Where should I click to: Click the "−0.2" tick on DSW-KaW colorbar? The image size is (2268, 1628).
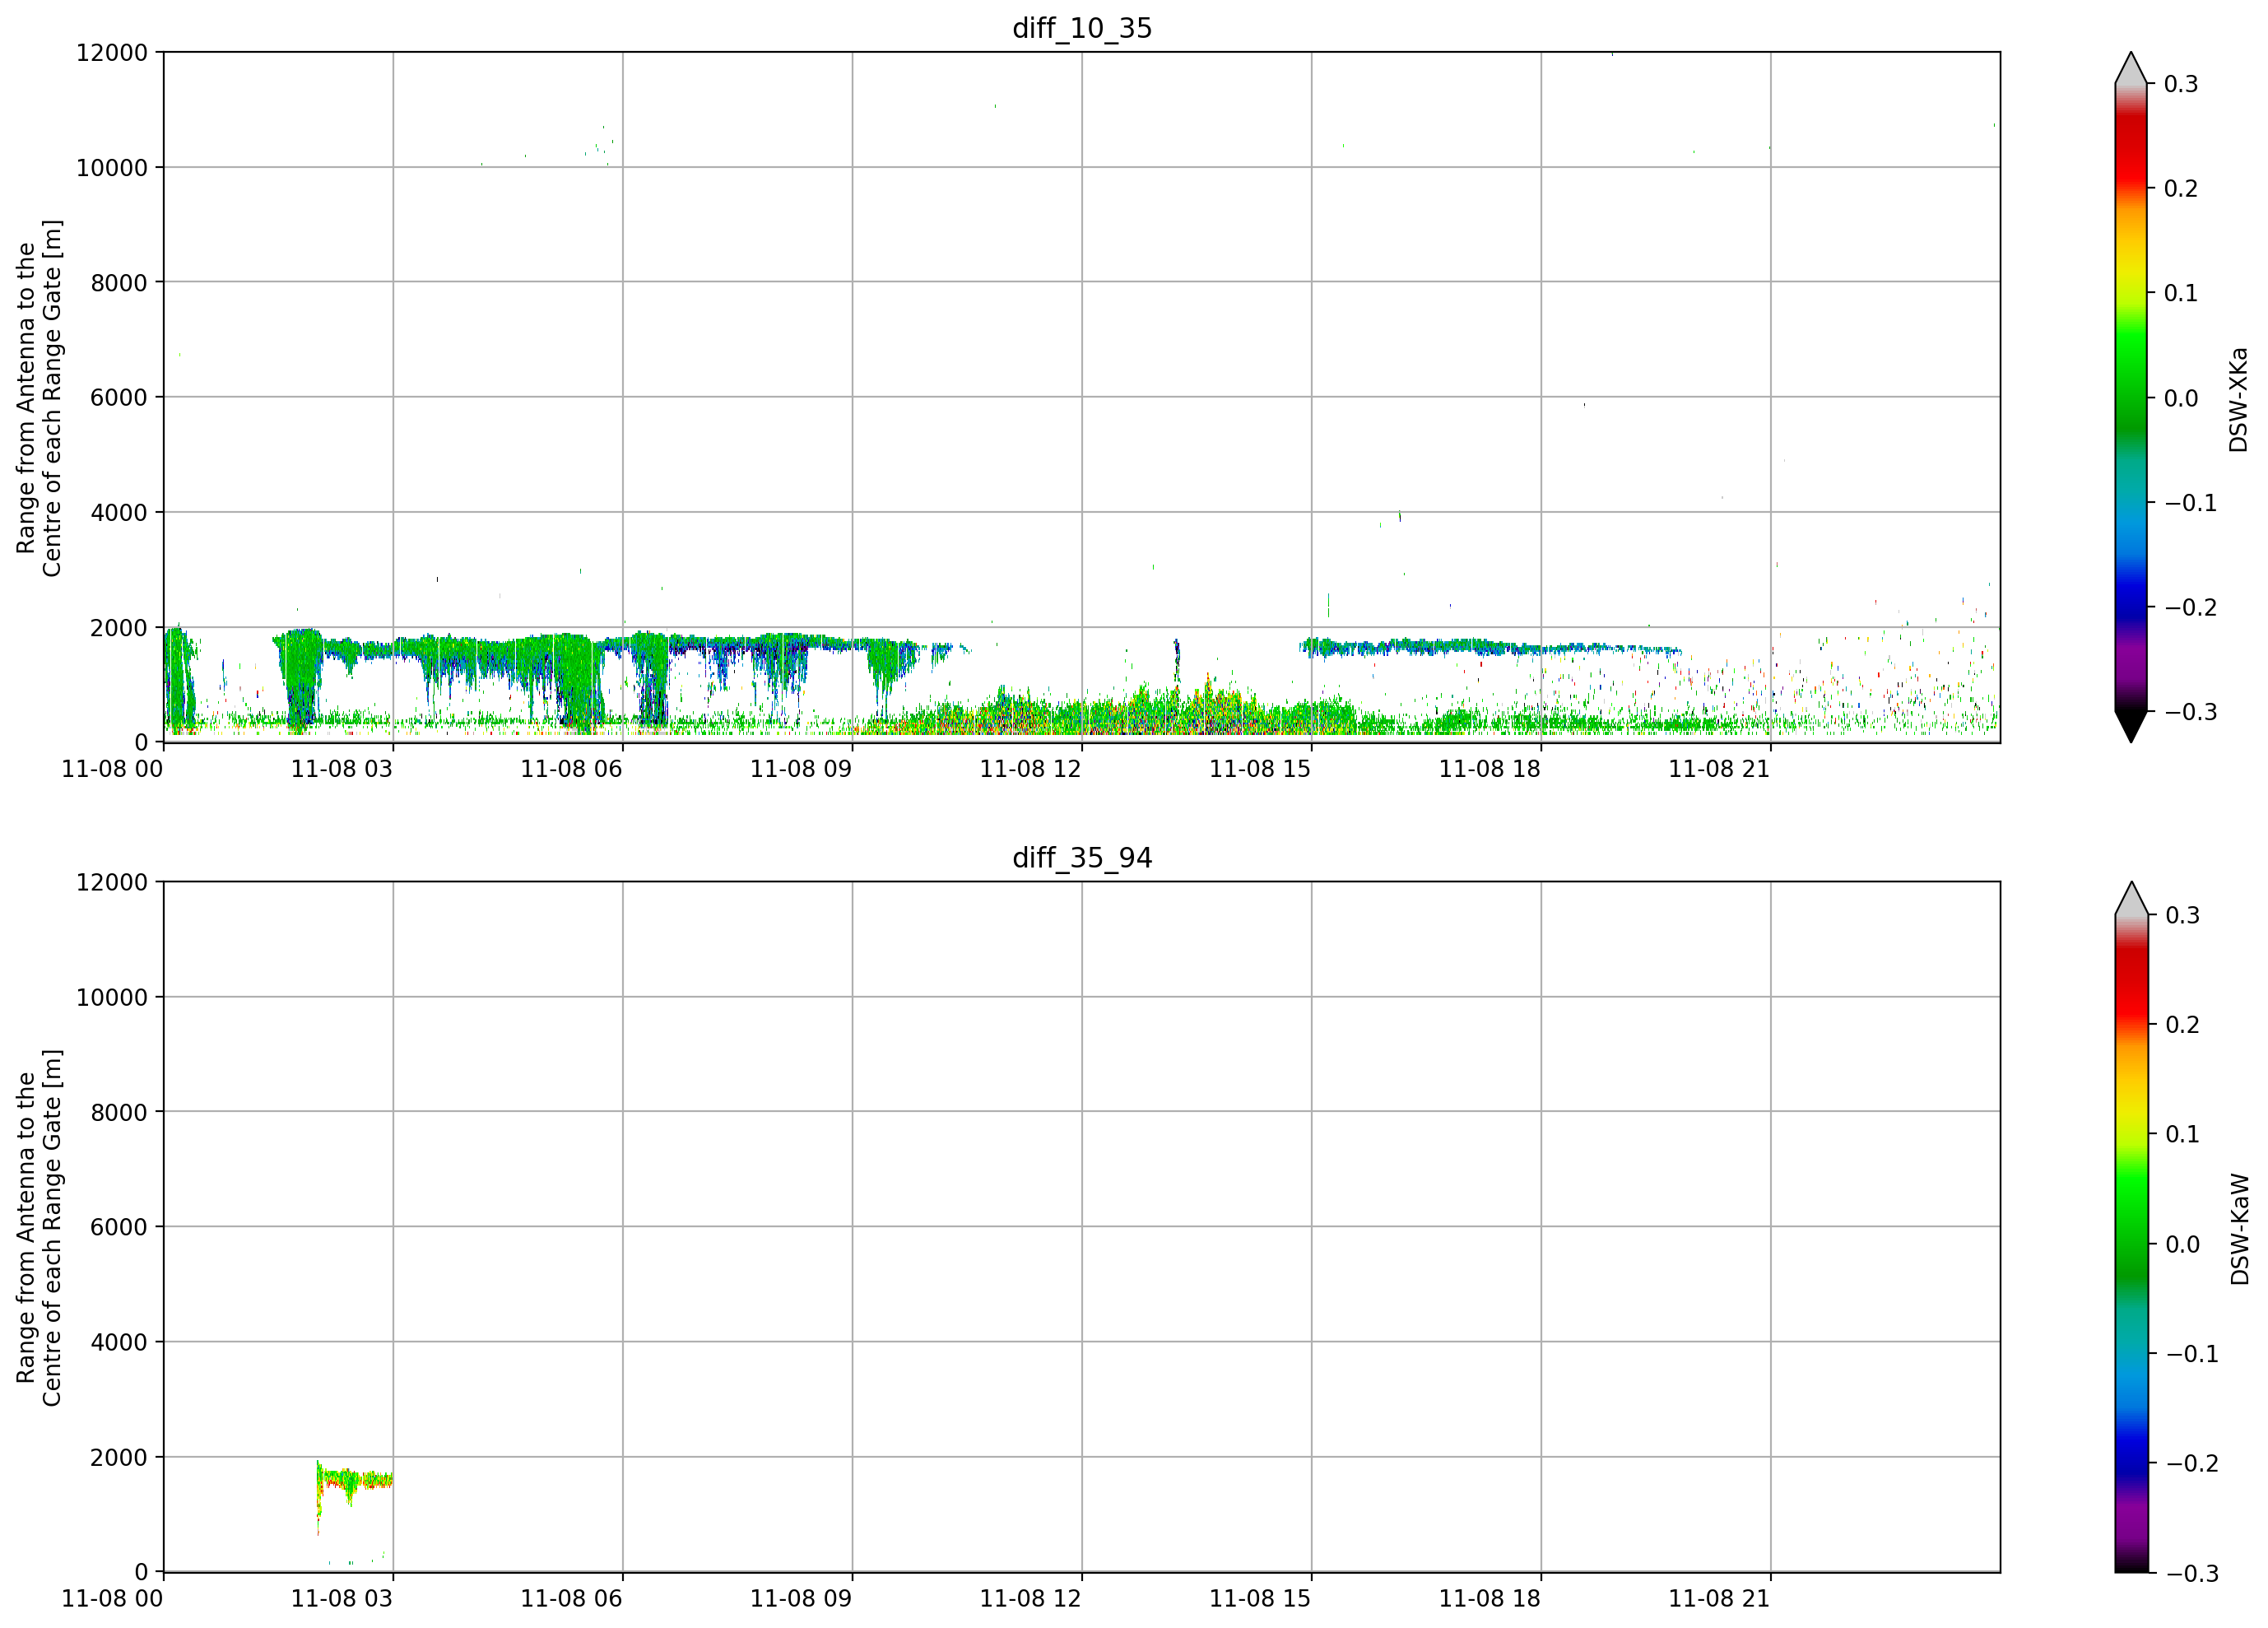pyautogui.click(x=2192, y=1463)
